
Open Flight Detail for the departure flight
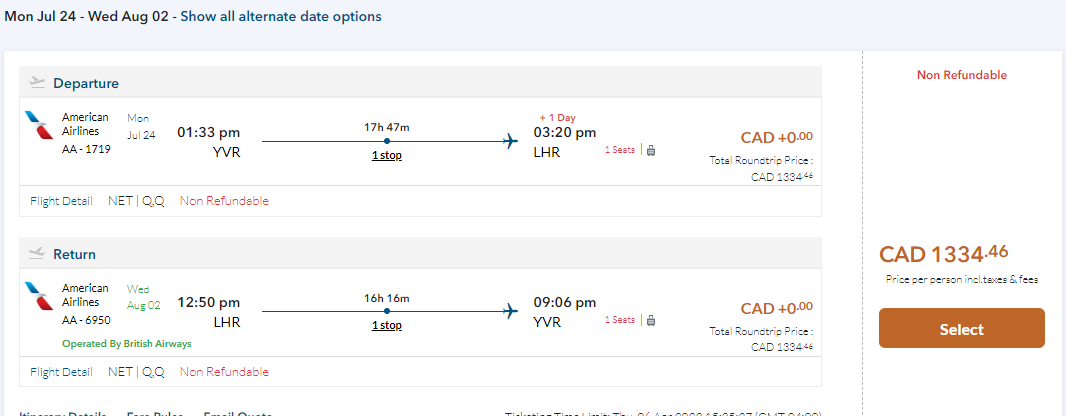click(x=63, y=201)
